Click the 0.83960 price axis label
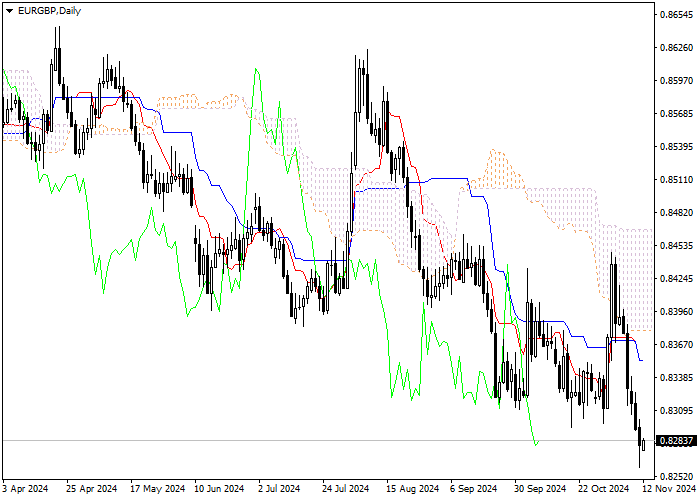The height and width of the screenshot is (500, 700). 677,312
